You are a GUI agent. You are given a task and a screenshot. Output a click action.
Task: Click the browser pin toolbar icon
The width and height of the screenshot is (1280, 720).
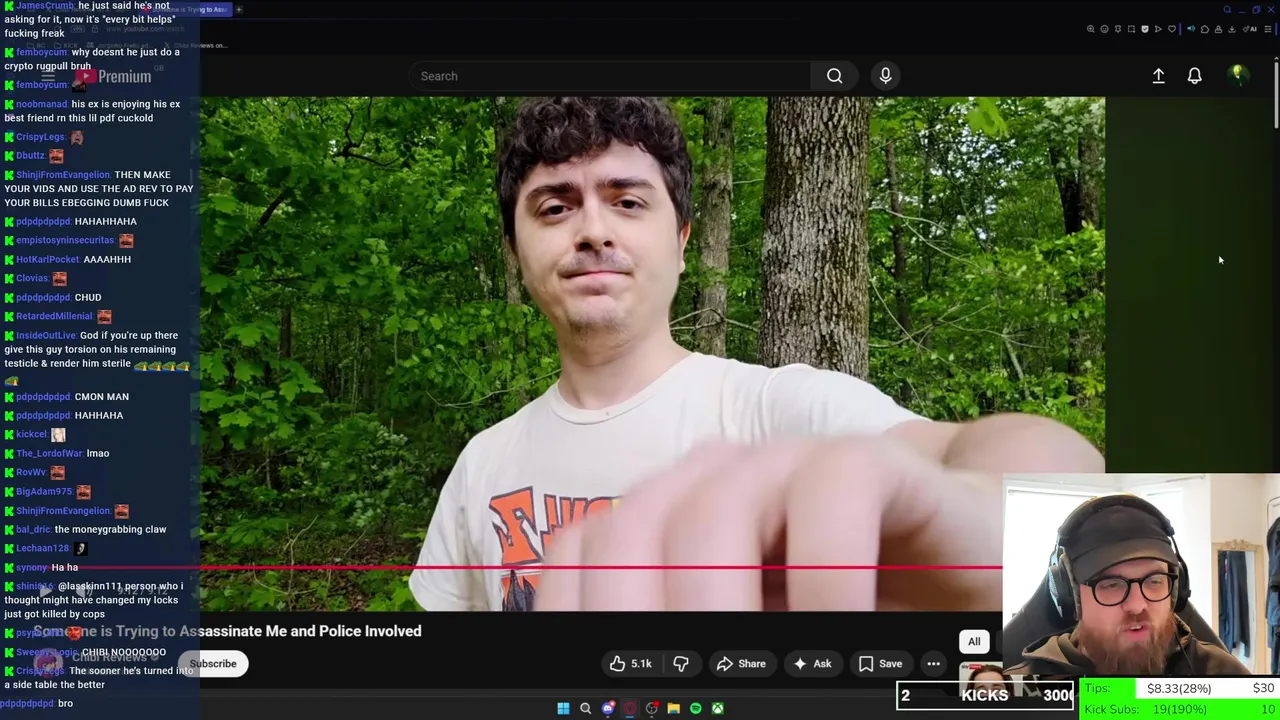click(x=1118, y=29)
